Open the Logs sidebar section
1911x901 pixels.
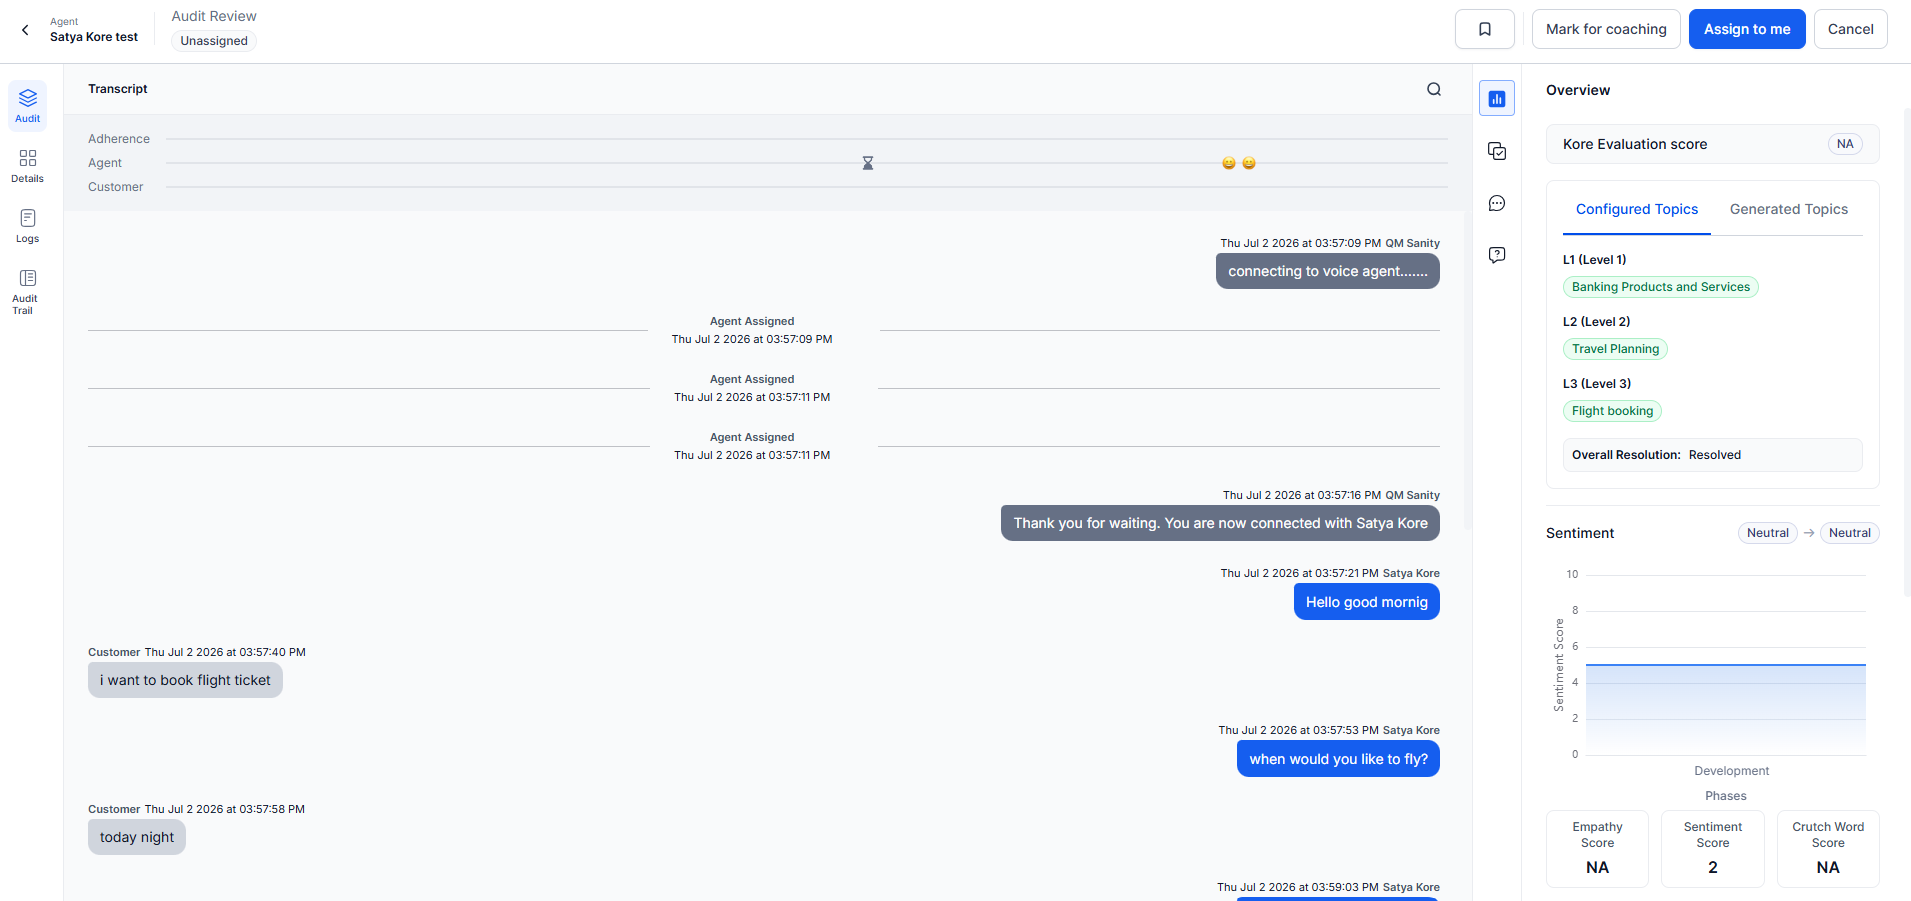pos(28,226)
